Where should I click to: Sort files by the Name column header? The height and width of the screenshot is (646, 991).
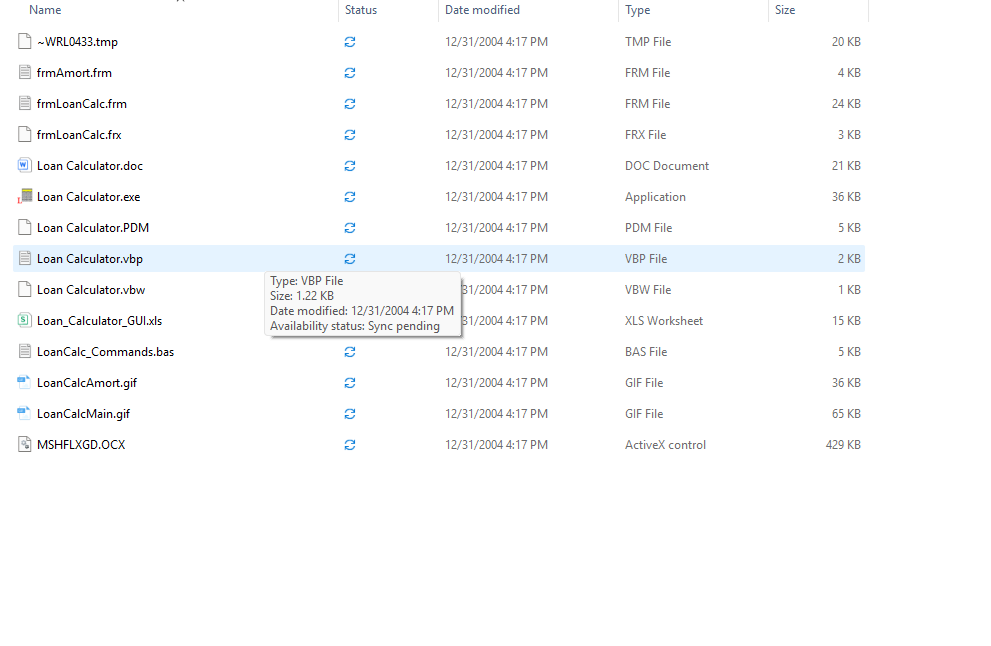pyautogui.click(x=45, y=10)
